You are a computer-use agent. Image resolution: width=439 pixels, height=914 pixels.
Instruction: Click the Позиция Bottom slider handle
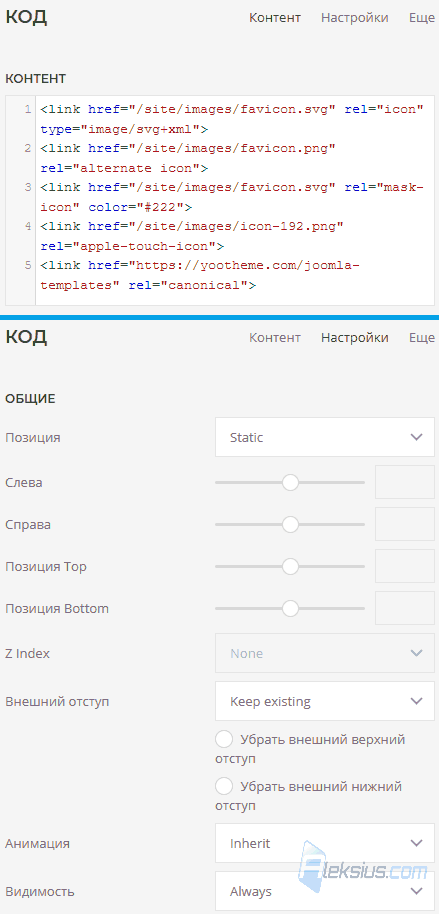290,609
